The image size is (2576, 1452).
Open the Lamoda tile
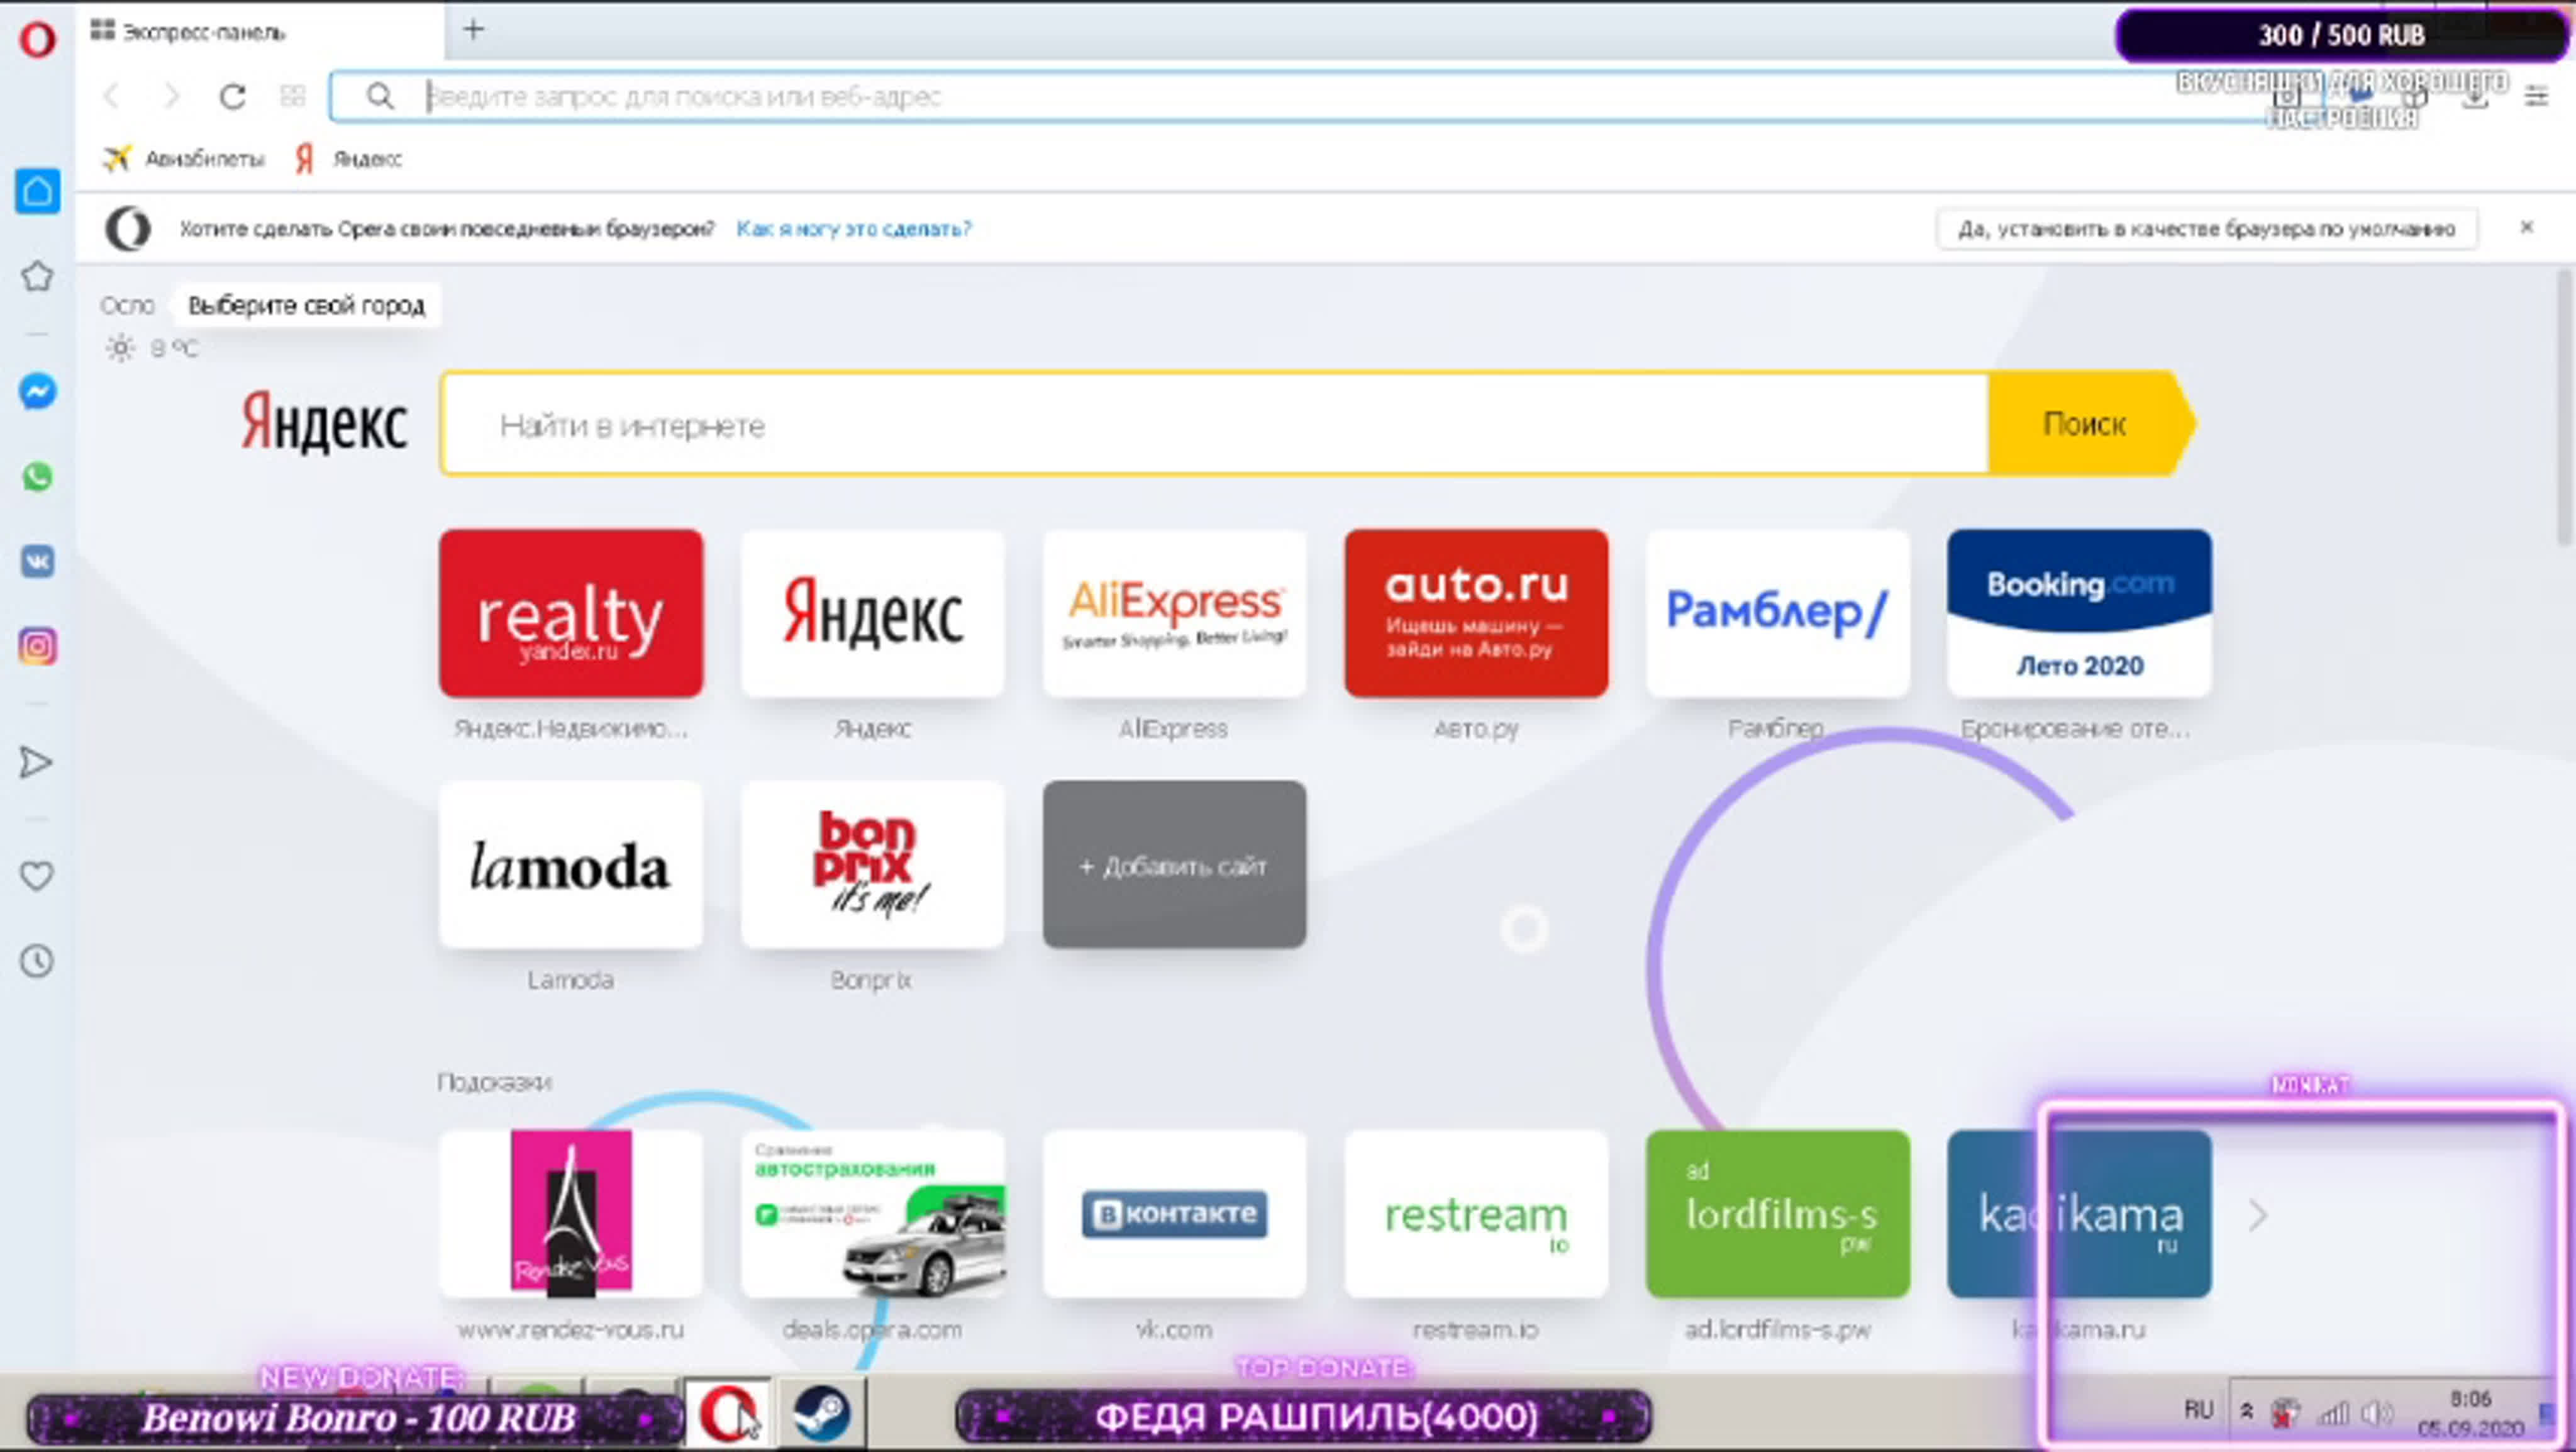point(571,865)
